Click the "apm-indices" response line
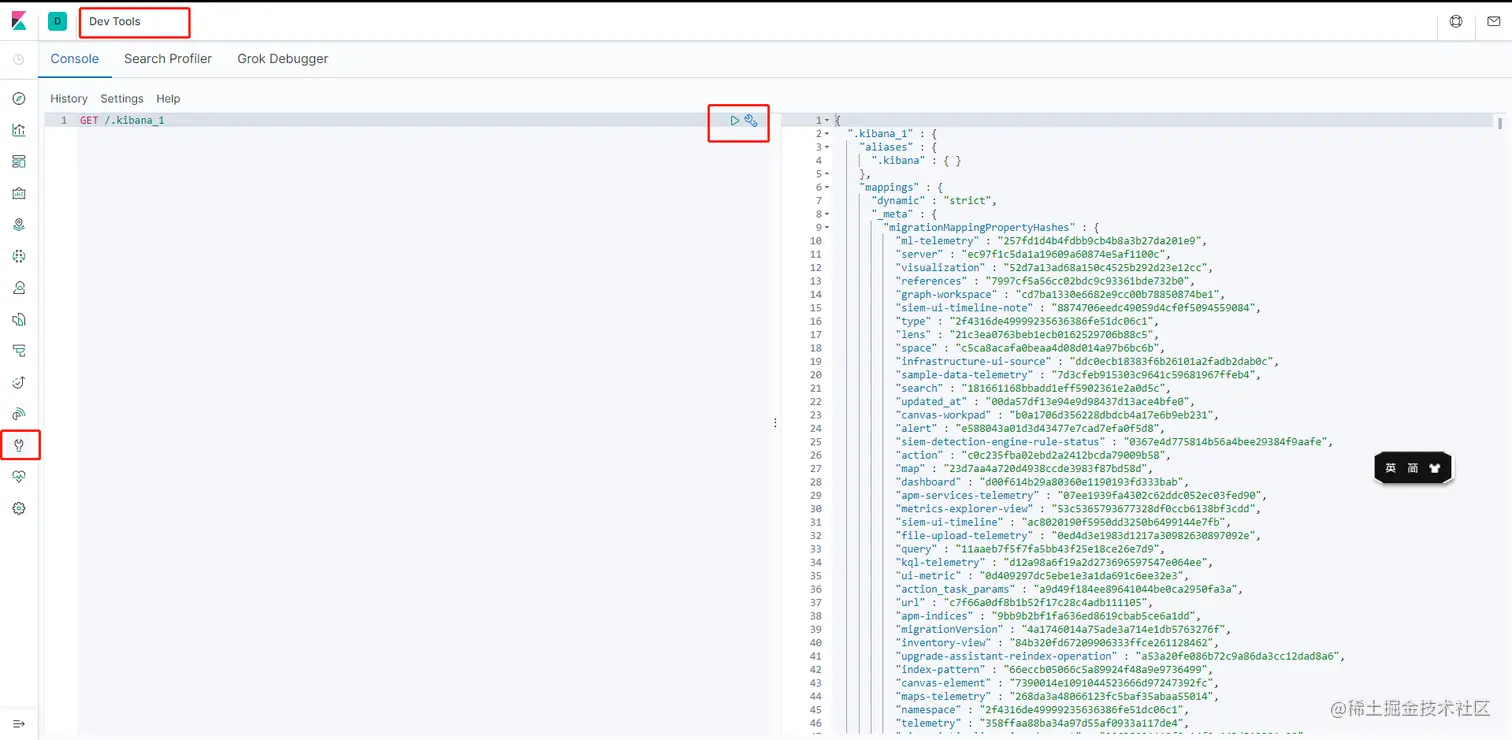This screenshot has height=740, width=1512. pos(1048,616)
